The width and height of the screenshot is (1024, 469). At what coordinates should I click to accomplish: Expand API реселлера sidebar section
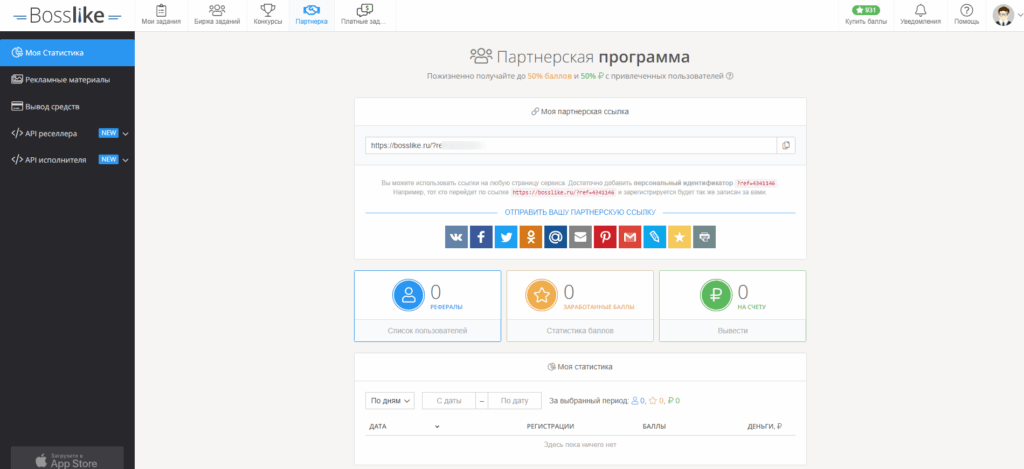[x=67, y=133]
